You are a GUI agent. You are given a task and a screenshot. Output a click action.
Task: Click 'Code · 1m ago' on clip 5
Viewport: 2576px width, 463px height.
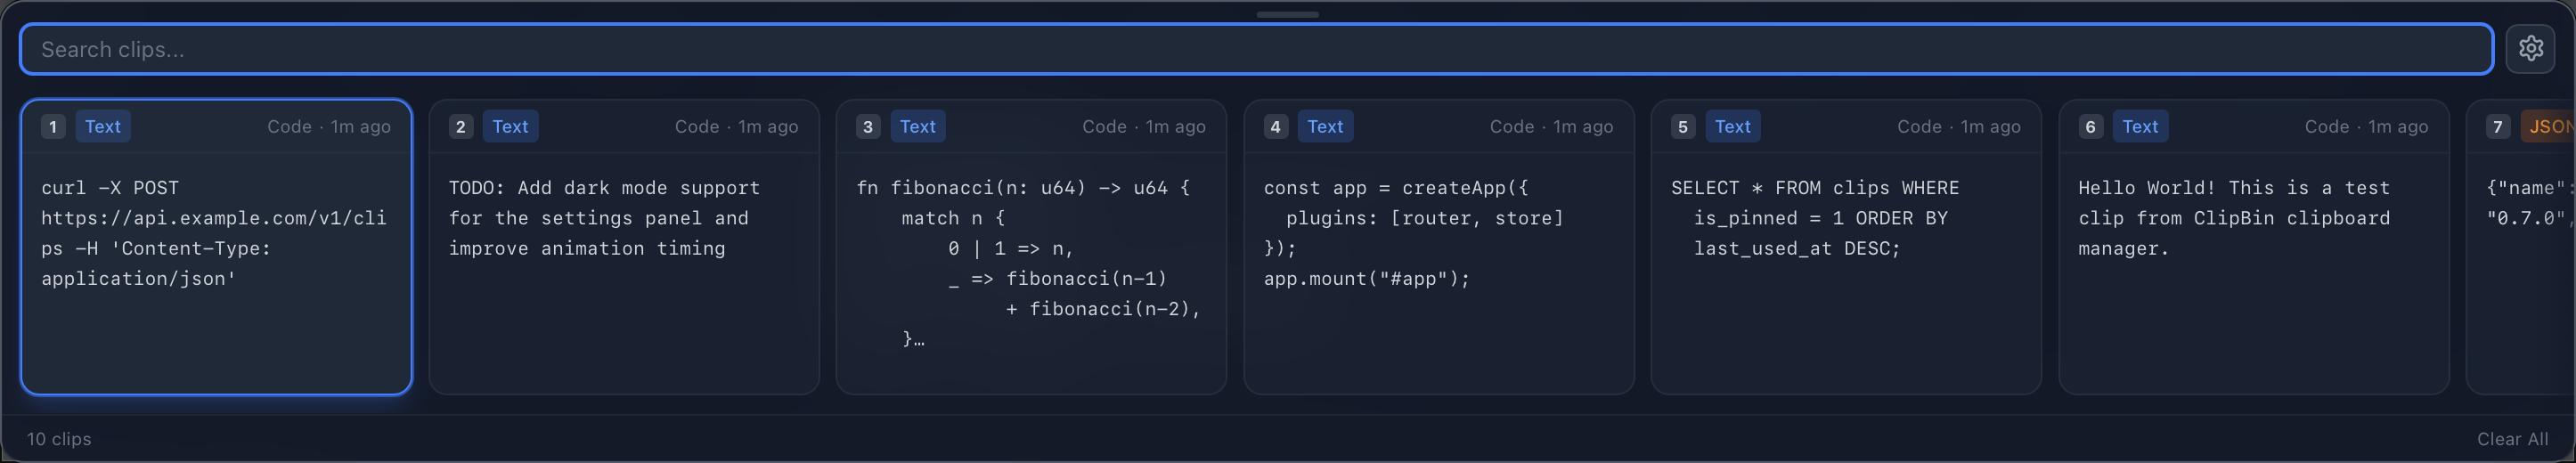click(x=1959, y=127)
